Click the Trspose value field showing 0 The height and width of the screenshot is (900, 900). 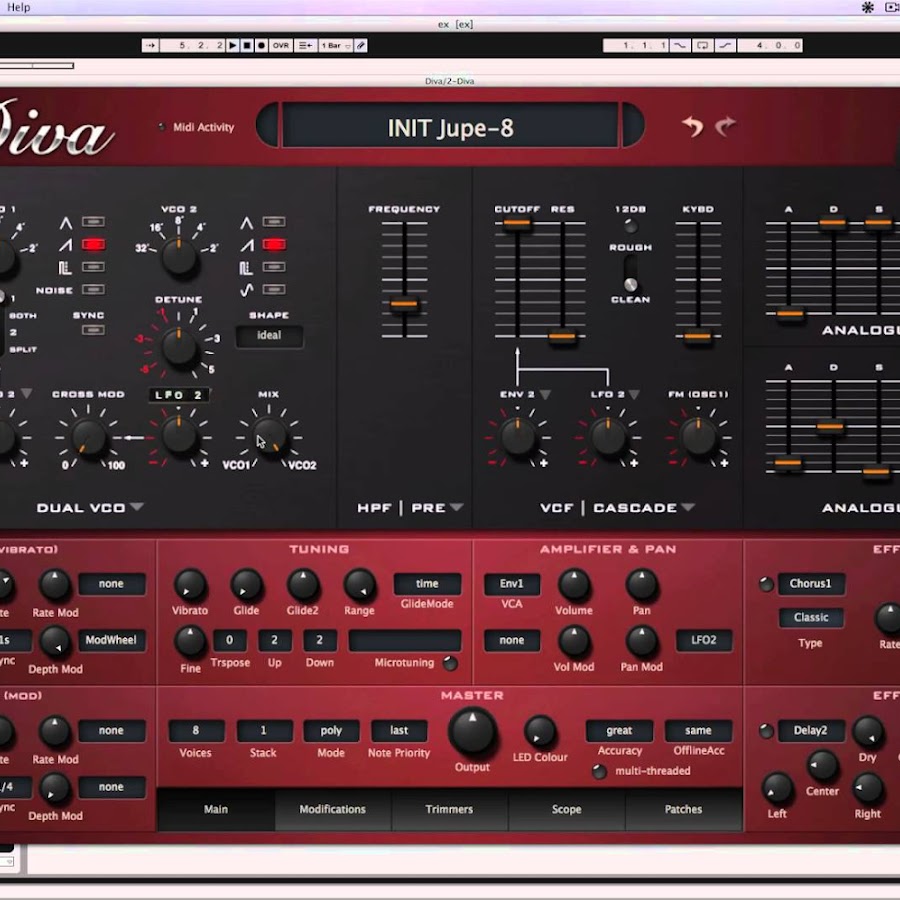point(230,640)
